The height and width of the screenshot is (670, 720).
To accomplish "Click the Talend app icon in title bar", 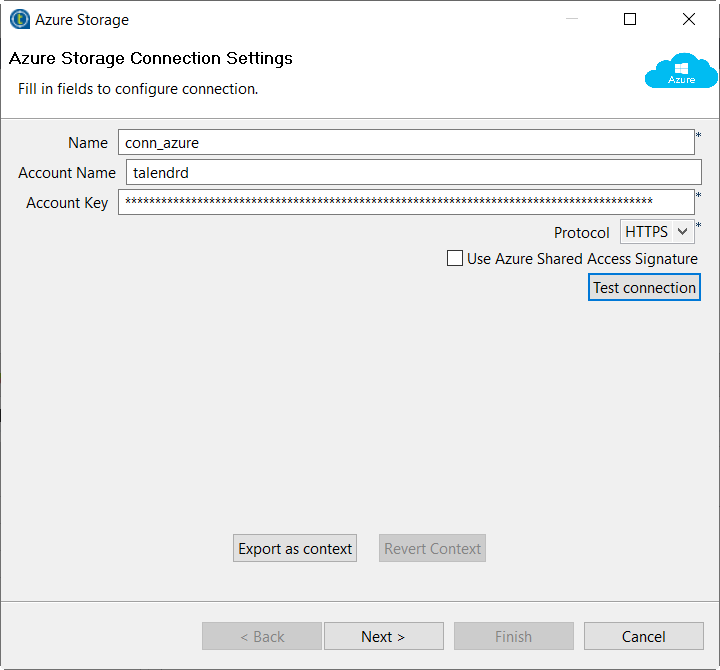I will (19, 19).
